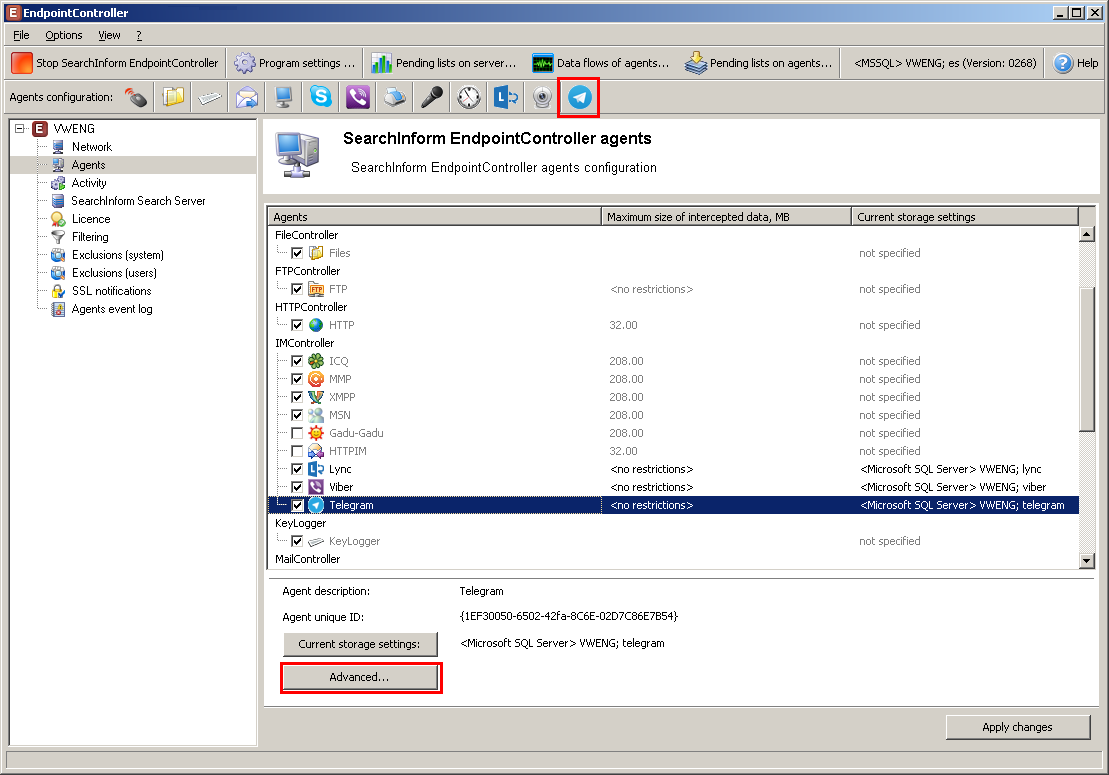This screenshot has width=1109, height=775.
Task: Click the MSSQL VWENG connection info
Action: (x=945, y=63)
